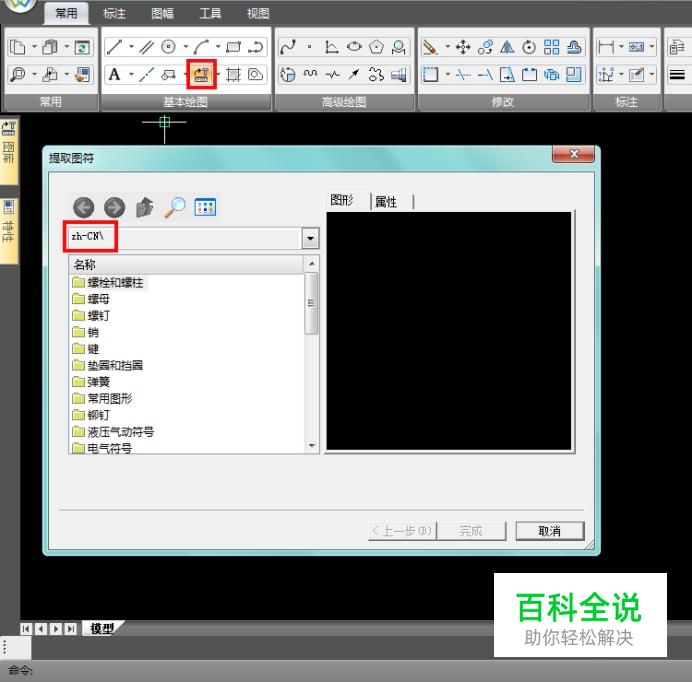Click the 上一步 button
The width and height of the screenshot is (692, 682).
(402, 531)
